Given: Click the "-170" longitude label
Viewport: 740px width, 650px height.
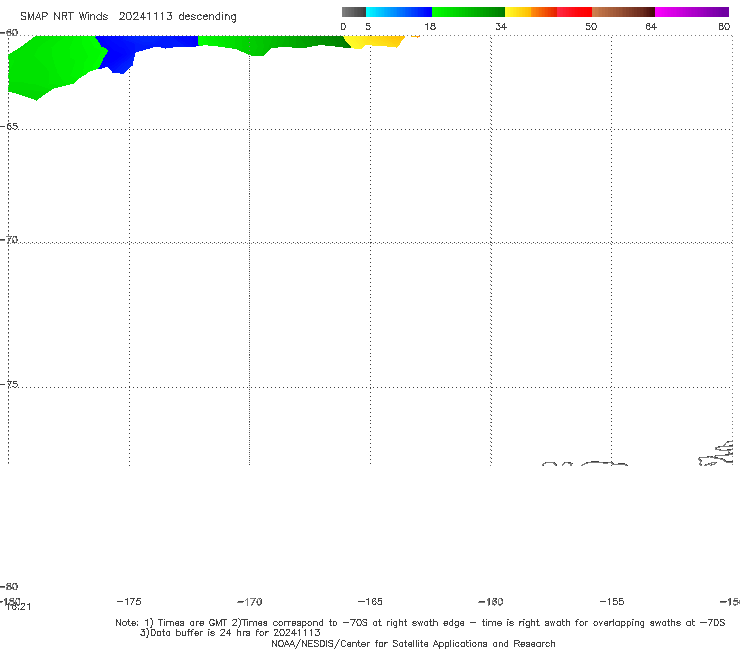Looking at the screenshot, I should tap(250, 602).
